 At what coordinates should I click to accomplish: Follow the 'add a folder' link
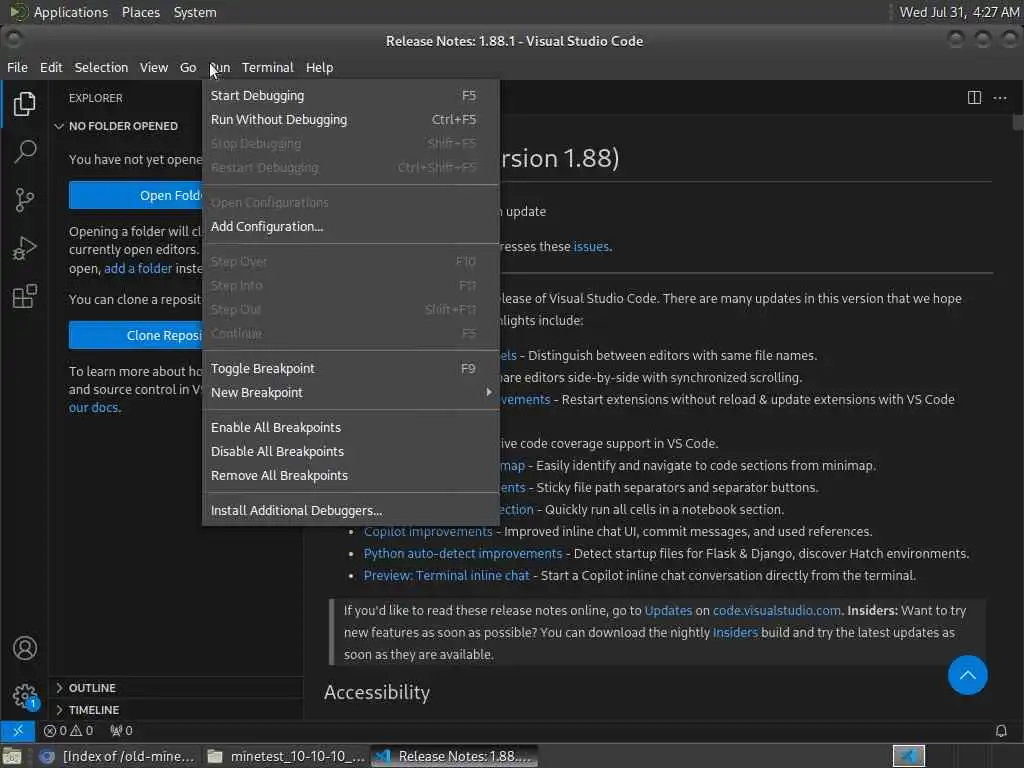138,268
